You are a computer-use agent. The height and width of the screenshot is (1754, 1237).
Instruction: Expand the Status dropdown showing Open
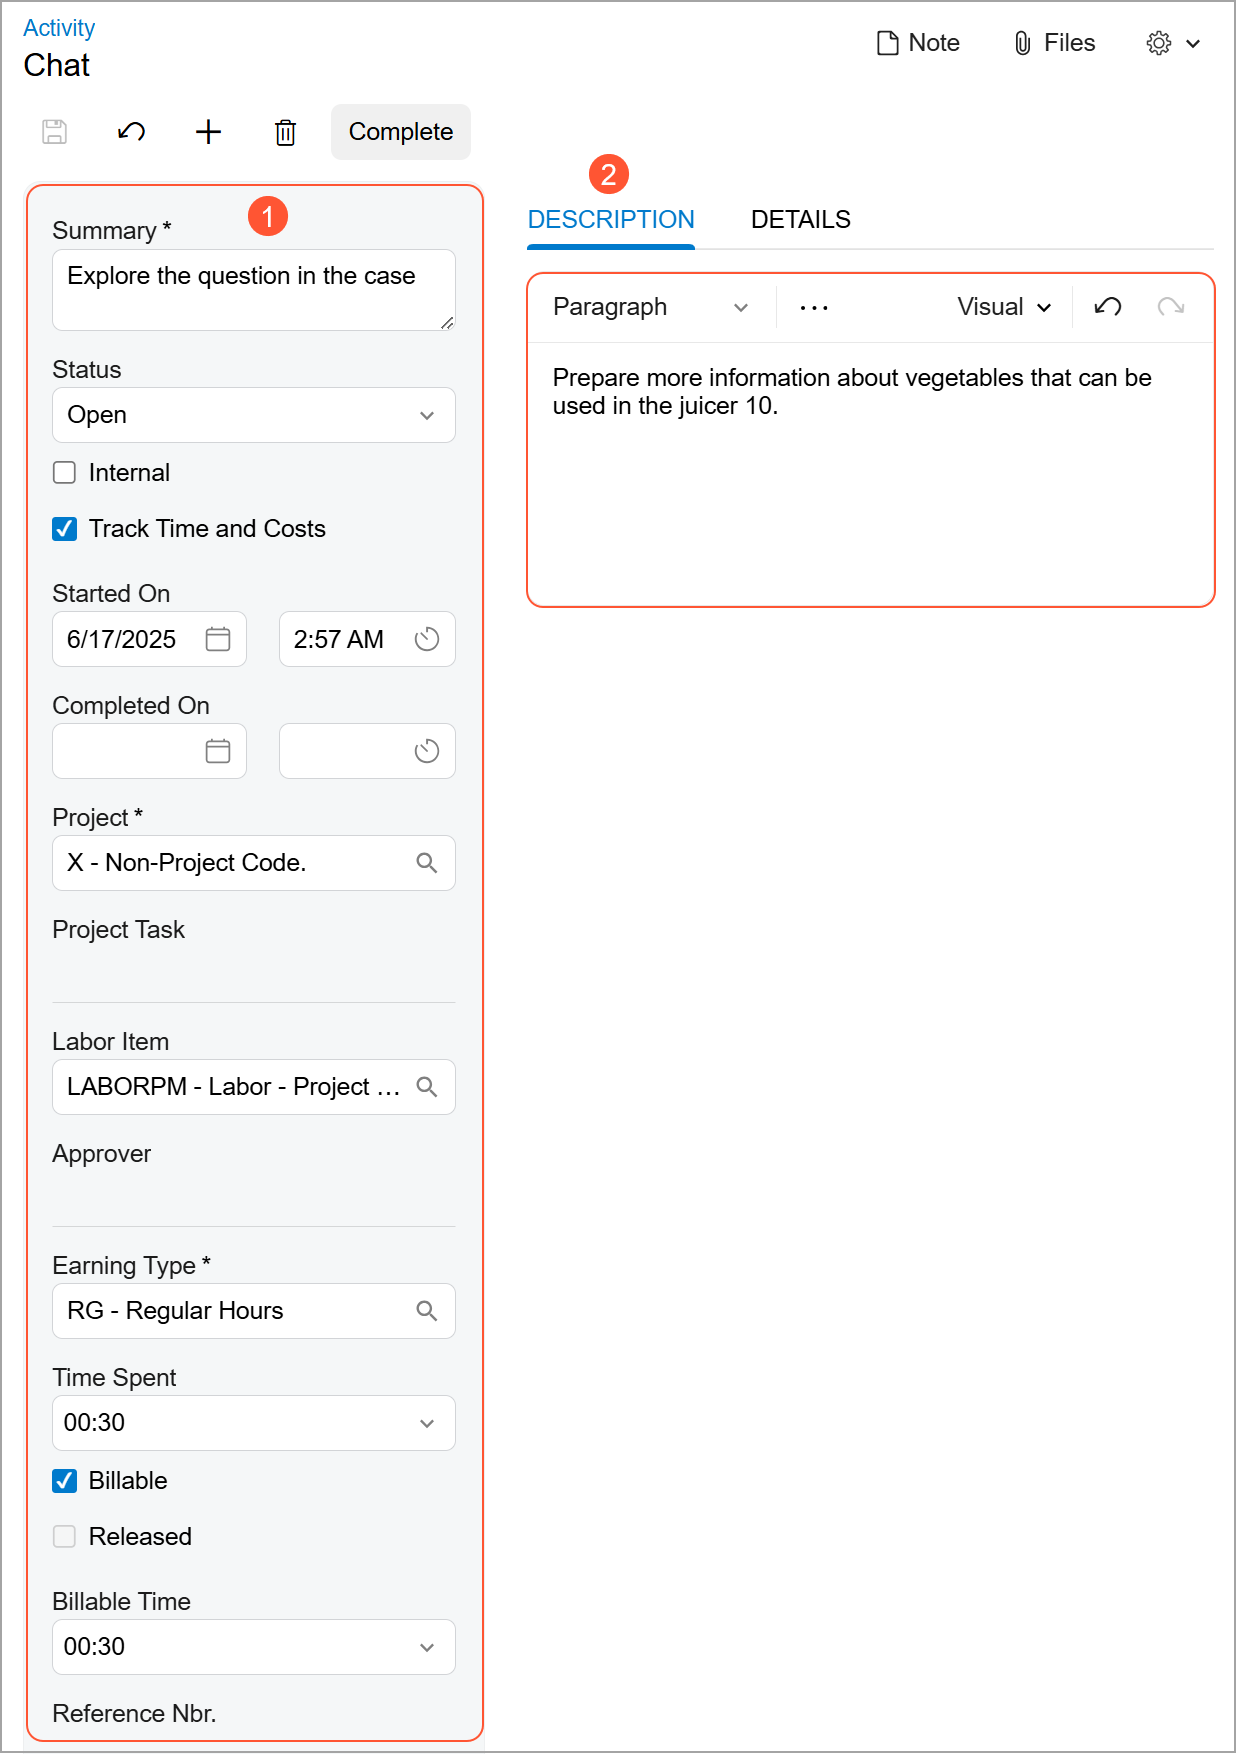click(x=254, y=415)
